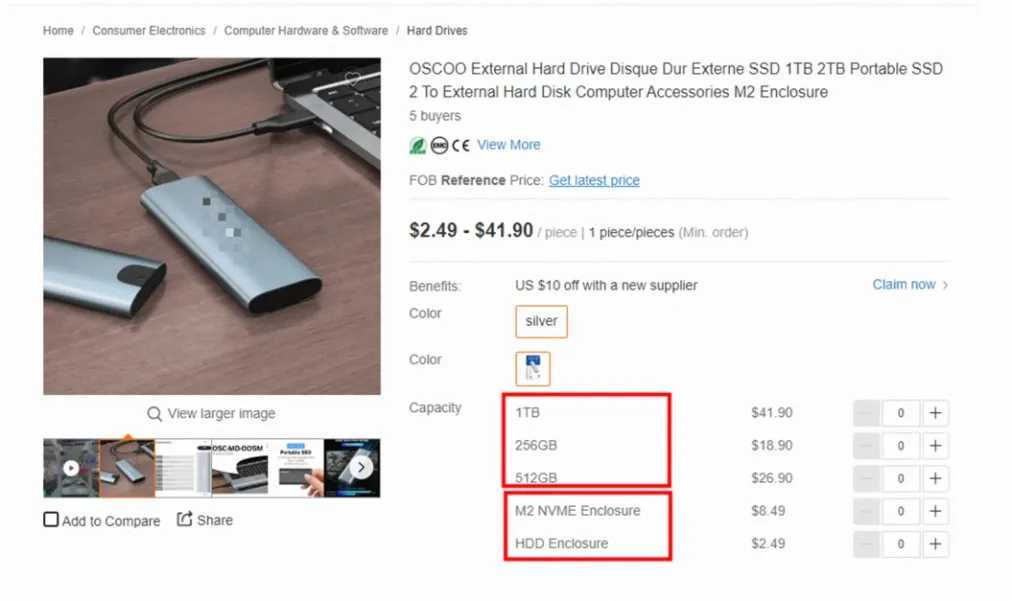Image resolution: width=1012 pixels, height=601 pixels.
Task: Click the favorite heart icon on product image
Action: point(352,79)
